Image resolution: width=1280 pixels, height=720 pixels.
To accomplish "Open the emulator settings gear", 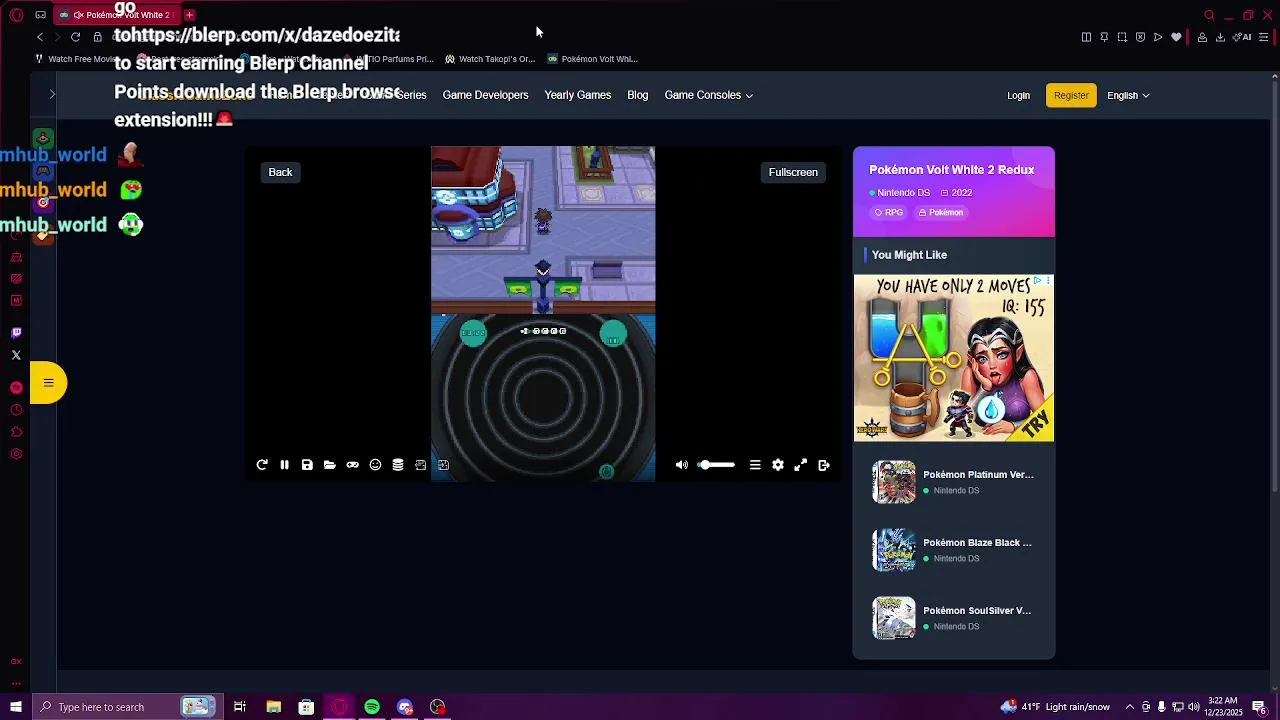I will click(x=778, y=465).
